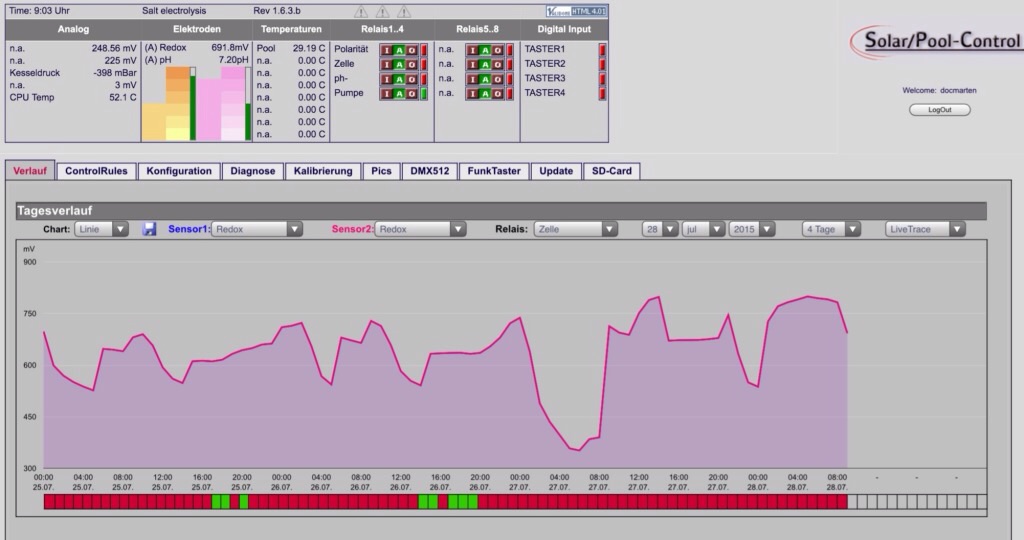The image size is (1024, 540).
Task: Click the Redox value 691.8mV
Action: [x=230, y=48]
